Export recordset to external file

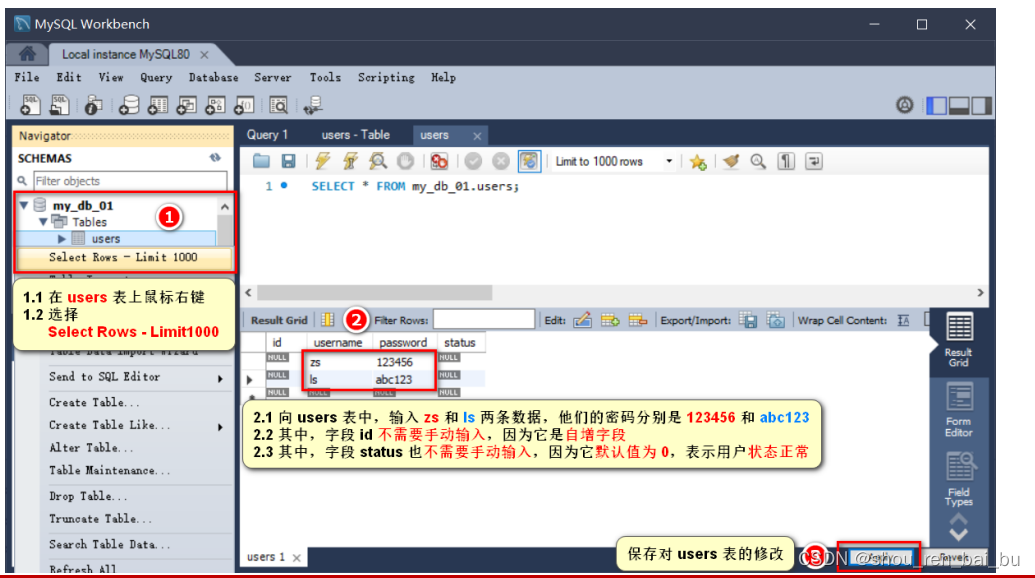pyautogui.click(x=748, y=321)
